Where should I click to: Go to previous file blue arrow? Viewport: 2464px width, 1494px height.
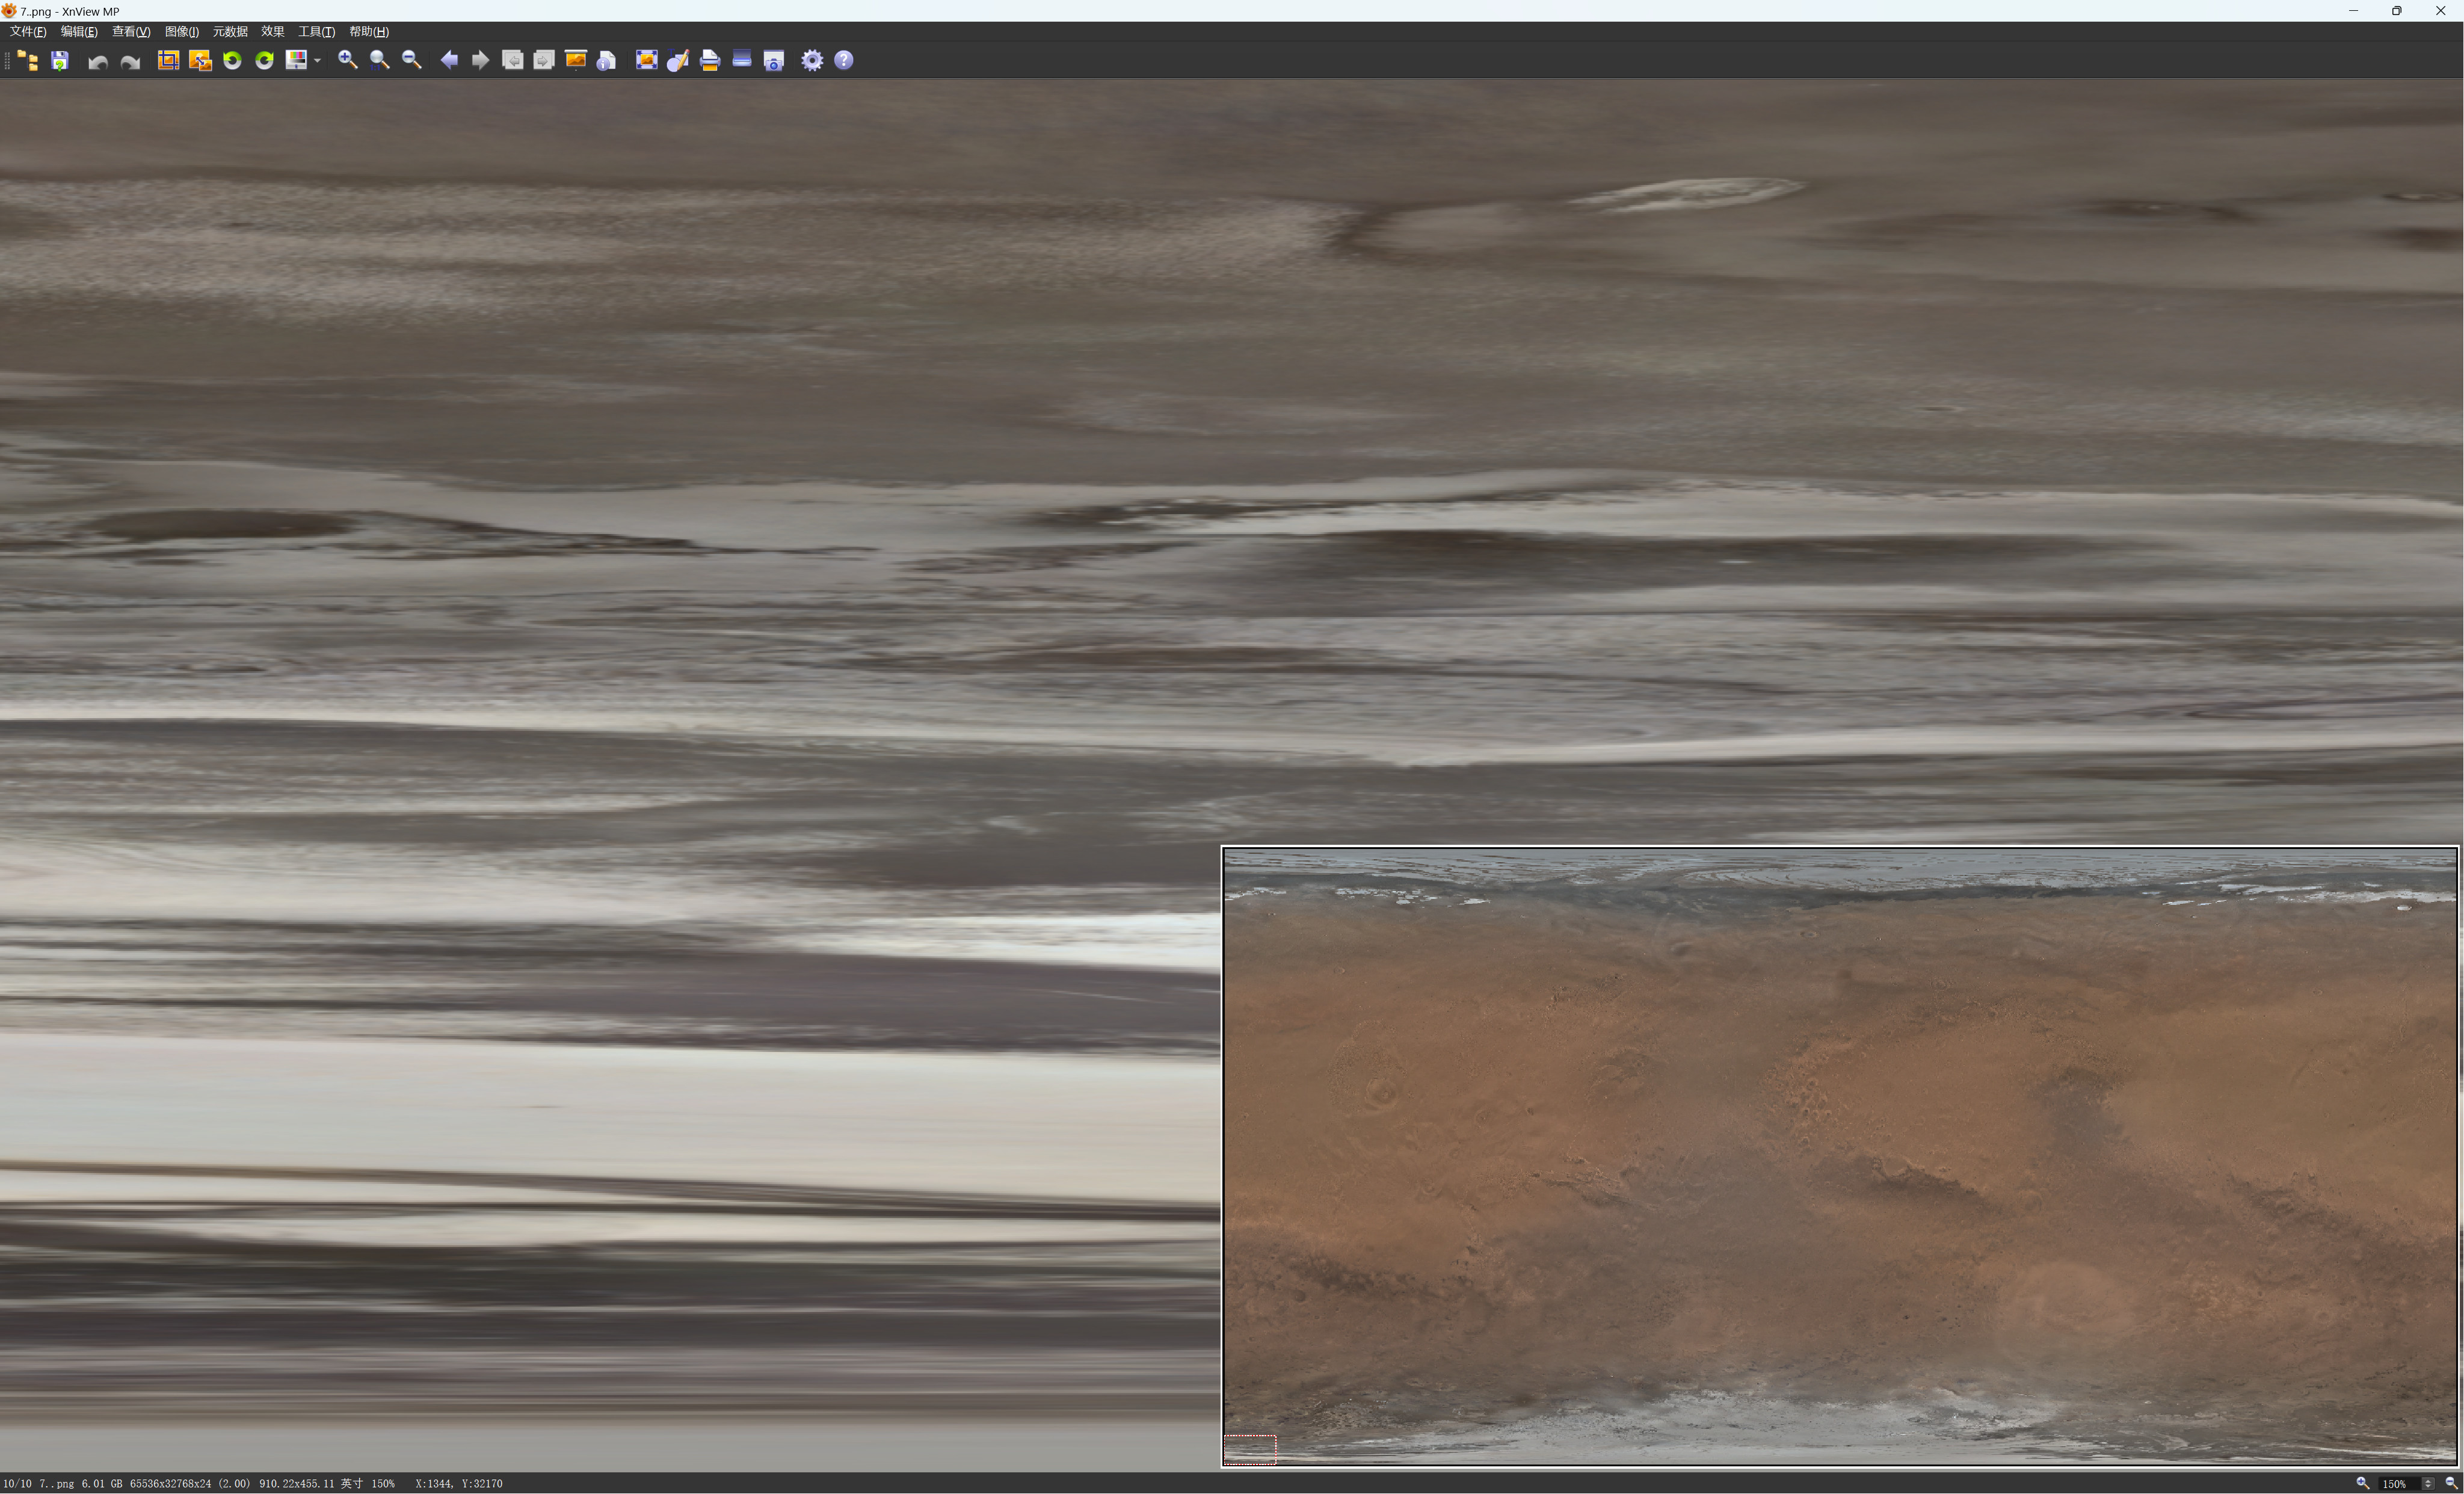point(449,61)
